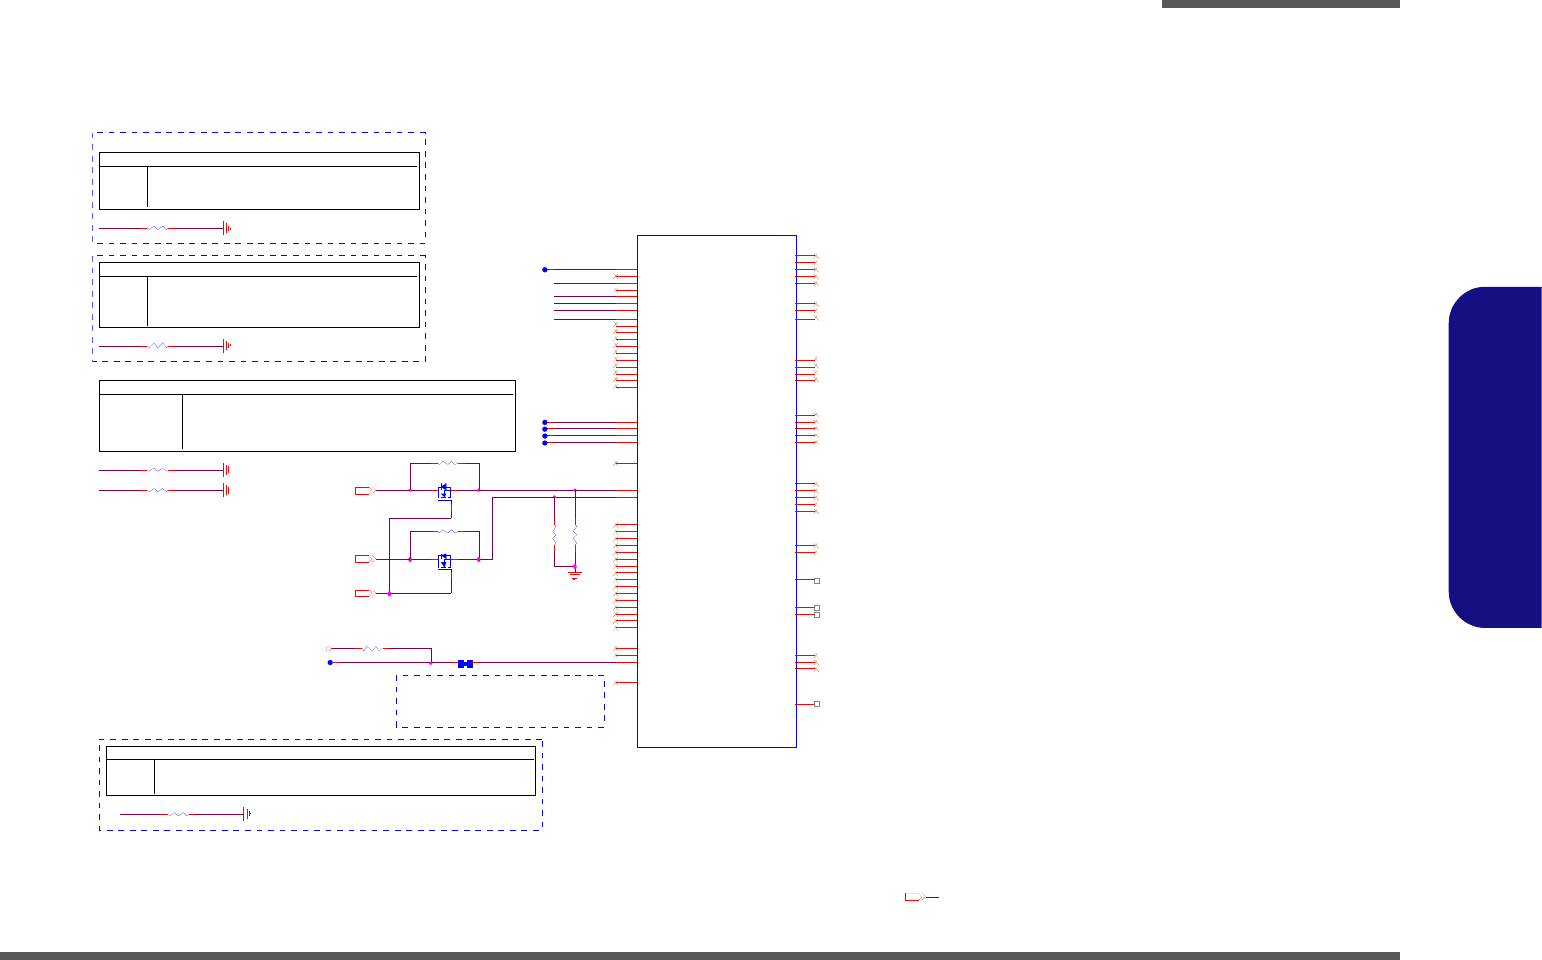Click the topmost red off-page connector port
This screenshot has height=960, width=1542.
[365, 491]
